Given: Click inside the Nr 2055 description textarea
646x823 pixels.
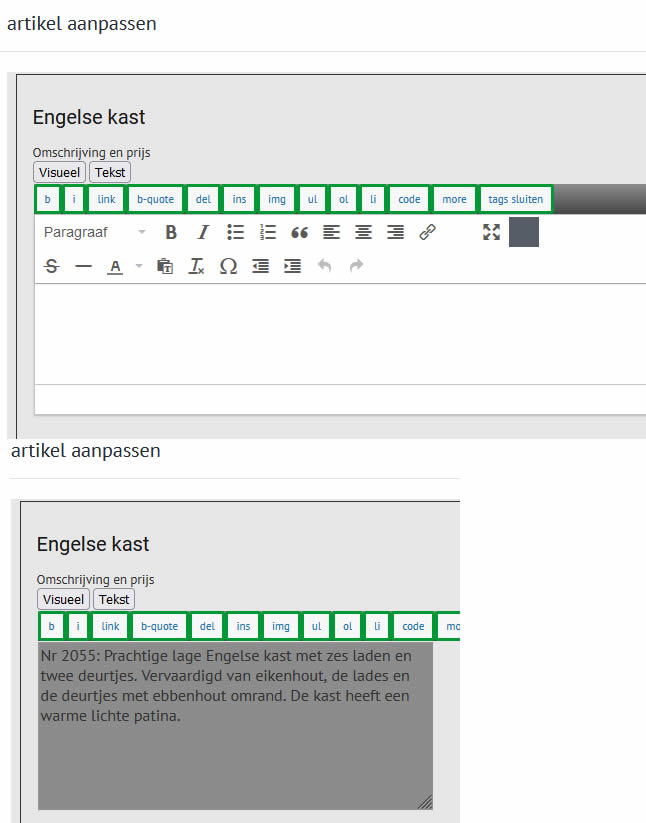Looking at the screenshot, I should tap(236, 726).
